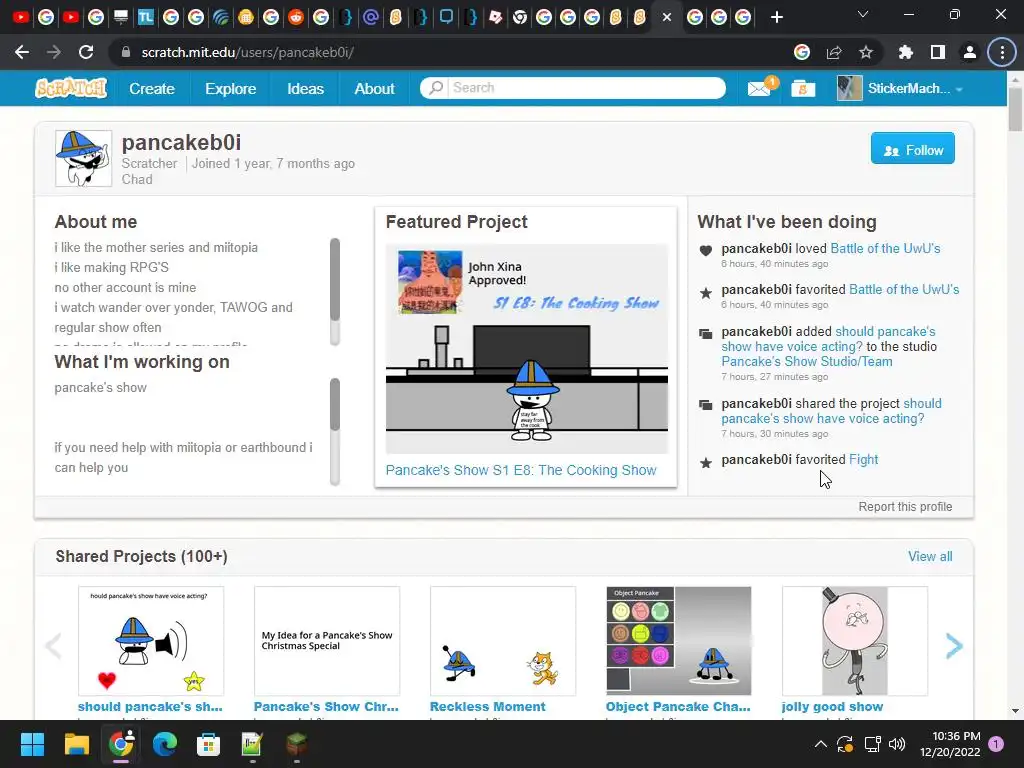
Task: Open the Explore page
Action: 231,88
